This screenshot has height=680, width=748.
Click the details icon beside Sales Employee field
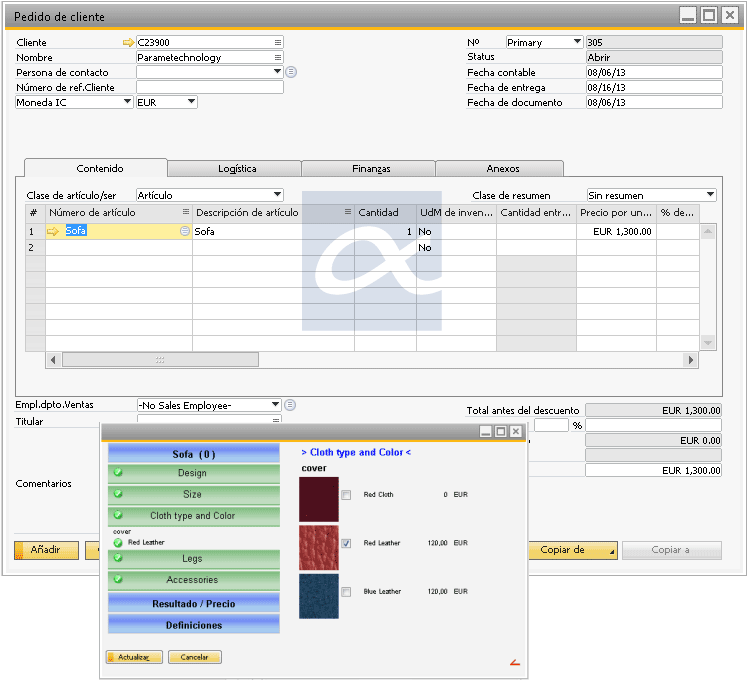(x=290, y=405)
